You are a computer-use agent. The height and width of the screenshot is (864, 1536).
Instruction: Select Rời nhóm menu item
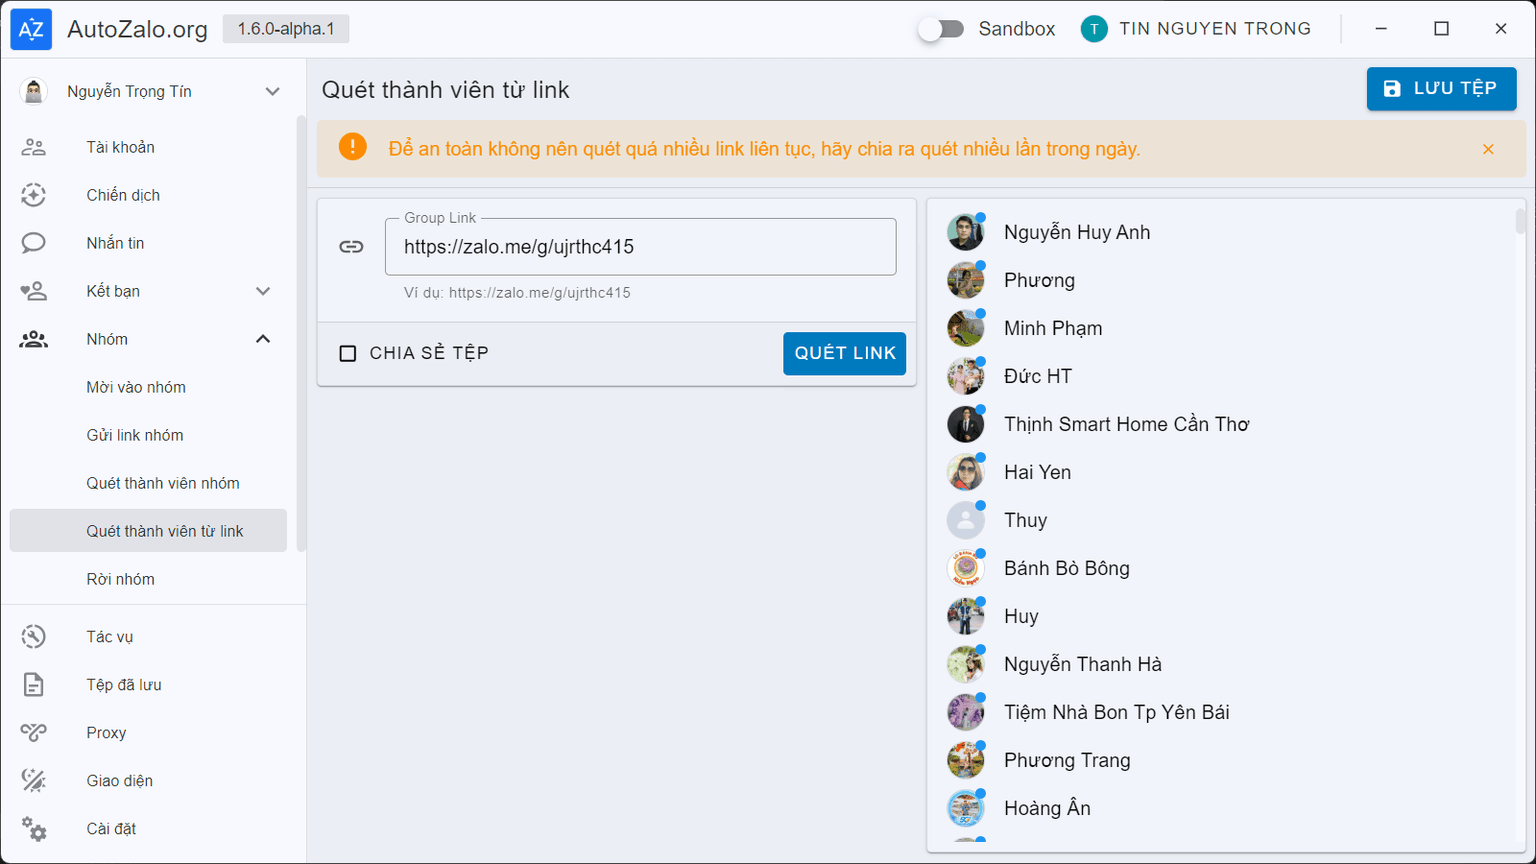(121, 579)
